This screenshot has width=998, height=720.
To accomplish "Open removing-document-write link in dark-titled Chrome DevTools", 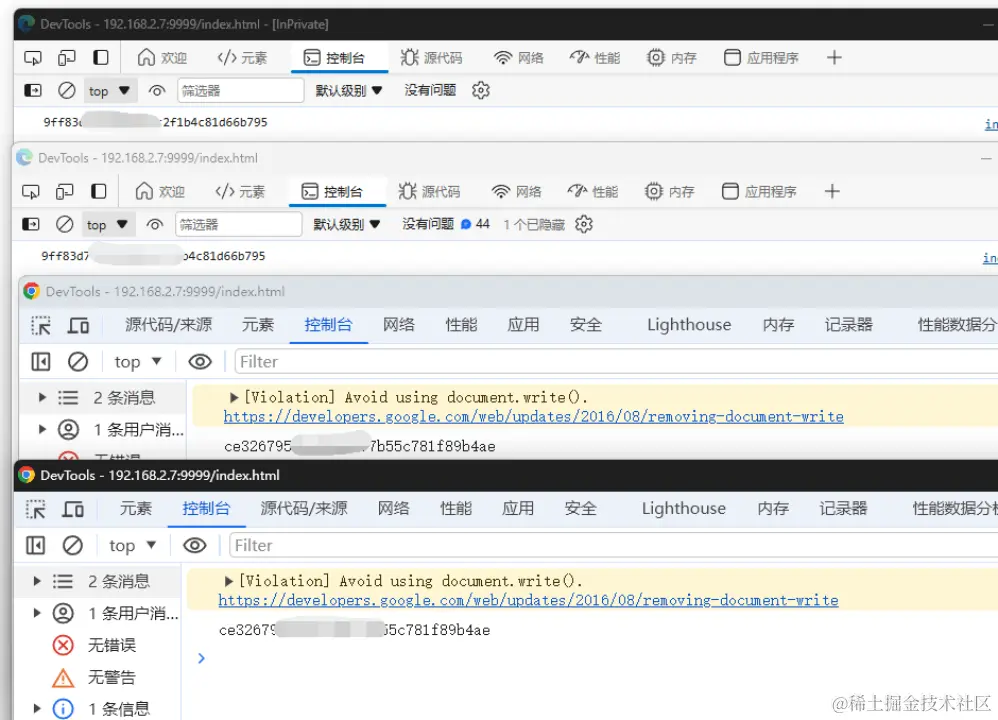I will (528, 600).
